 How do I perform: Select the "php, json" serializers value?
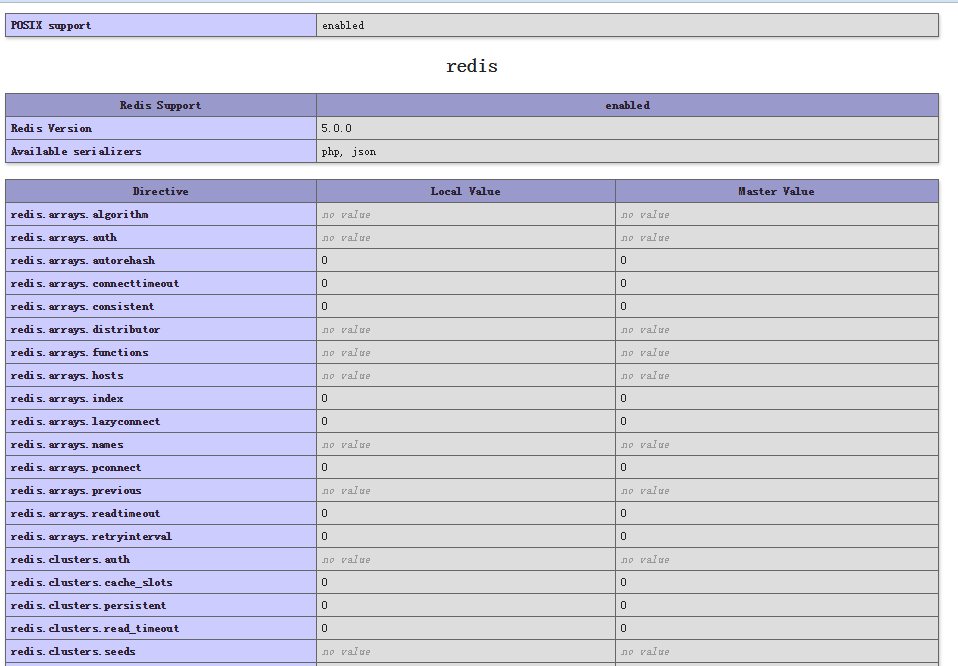point(349,152)
